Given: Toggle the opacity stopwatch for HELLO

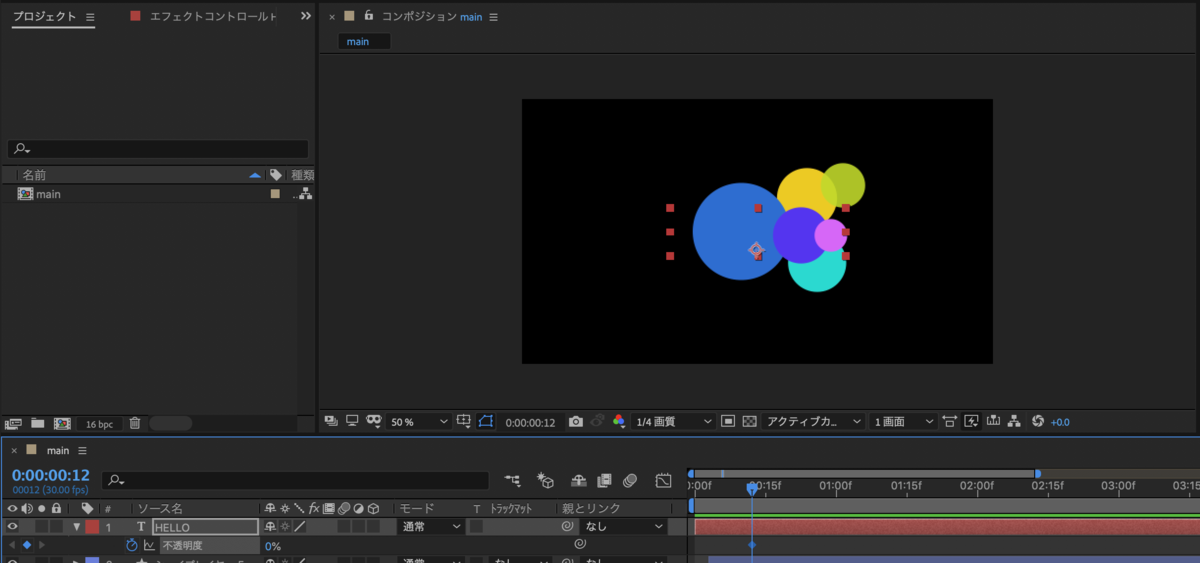Looking at the screenshot, I should tap(131, 545).
